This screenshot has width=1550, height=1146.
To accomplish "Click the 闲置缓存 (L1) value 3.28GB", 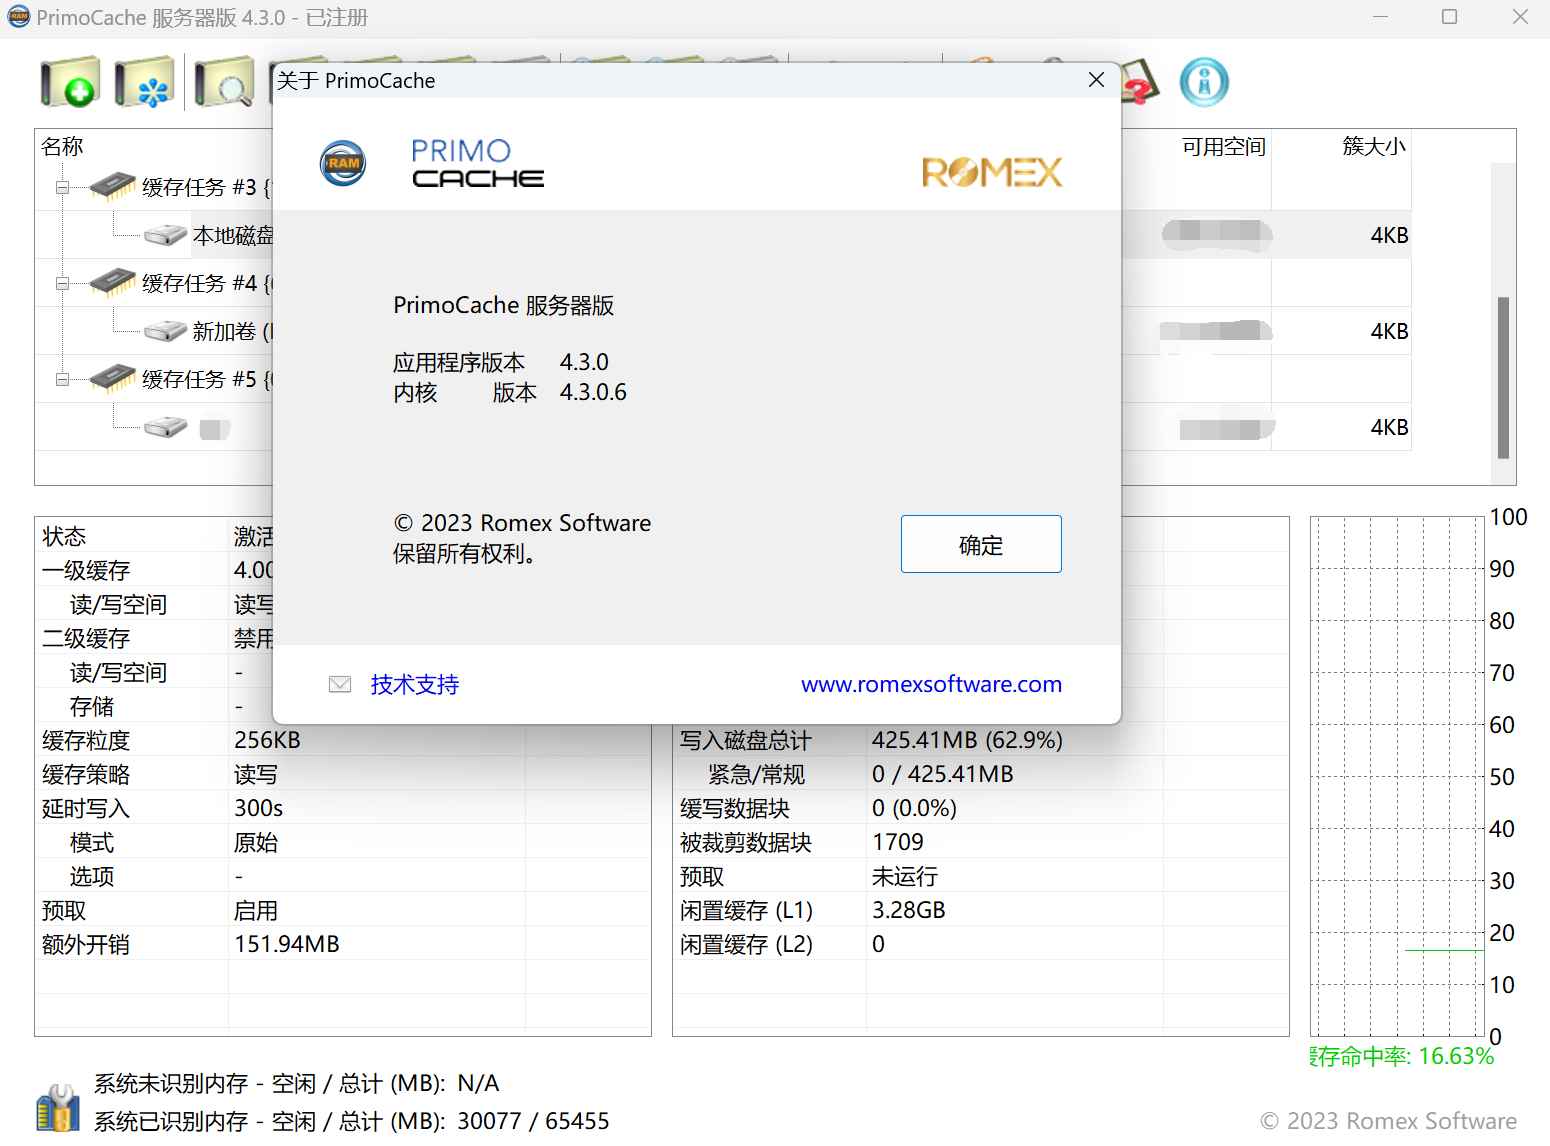I will click(908, 910).
